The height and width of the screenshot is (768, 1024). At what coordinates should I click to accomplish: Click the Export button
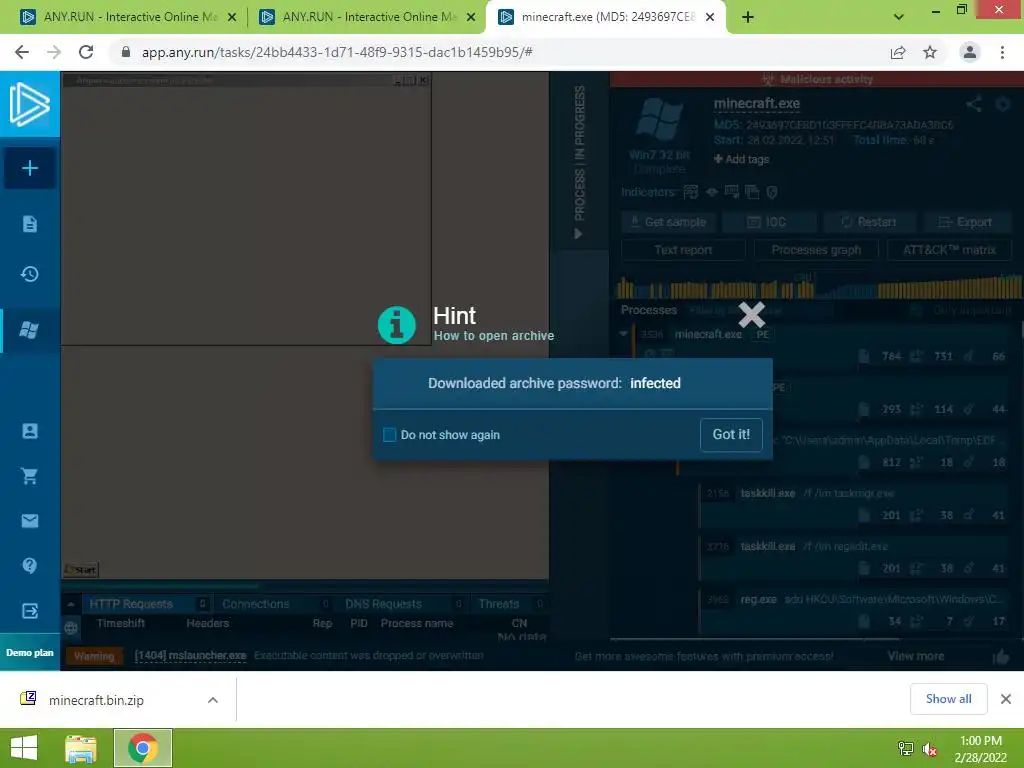968,222
